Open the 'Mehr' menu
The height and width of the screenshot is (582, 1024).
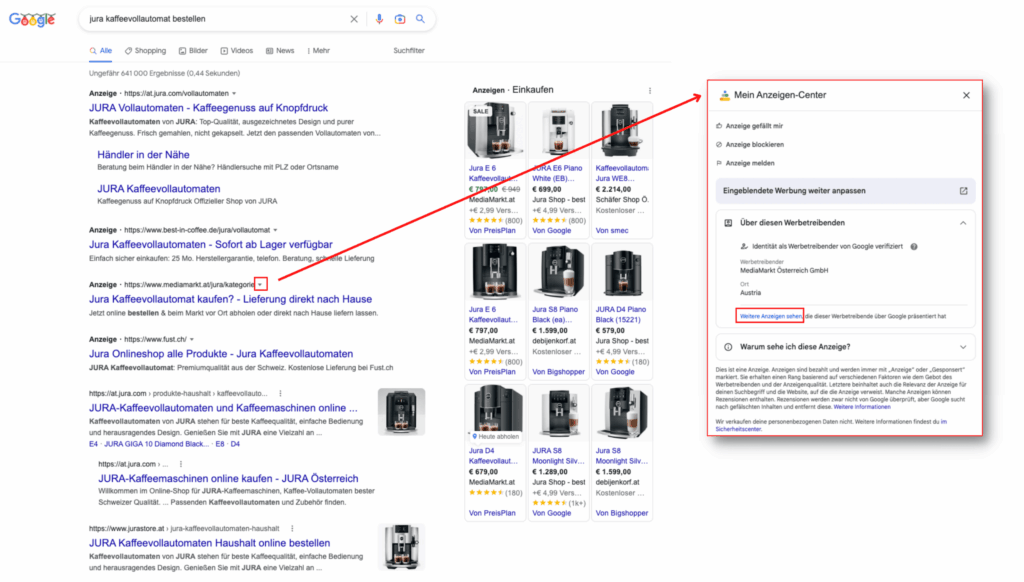tap(319, 50)
